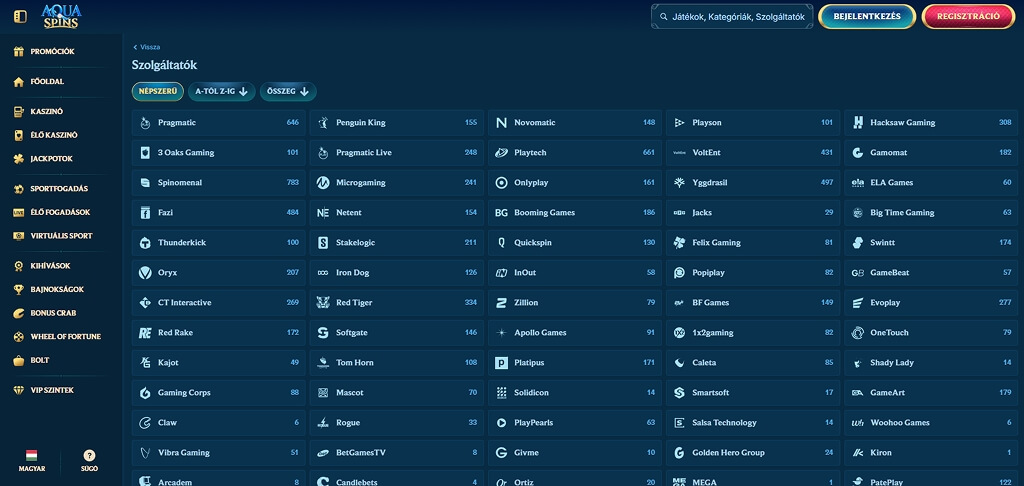Select the Woohoo Games provider row
Screen dimensions: 1024x486
point(931,423)
